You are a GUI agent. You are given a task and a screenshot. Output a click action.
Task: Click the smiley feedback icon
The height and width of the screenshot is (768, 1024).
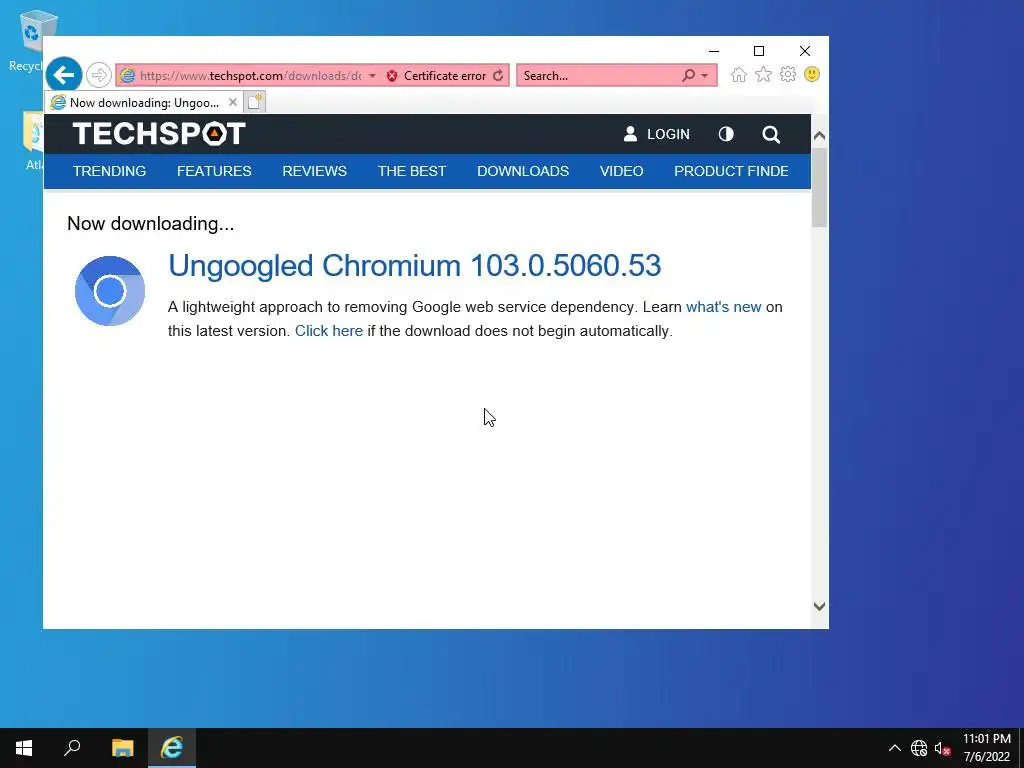coord(812,74)
